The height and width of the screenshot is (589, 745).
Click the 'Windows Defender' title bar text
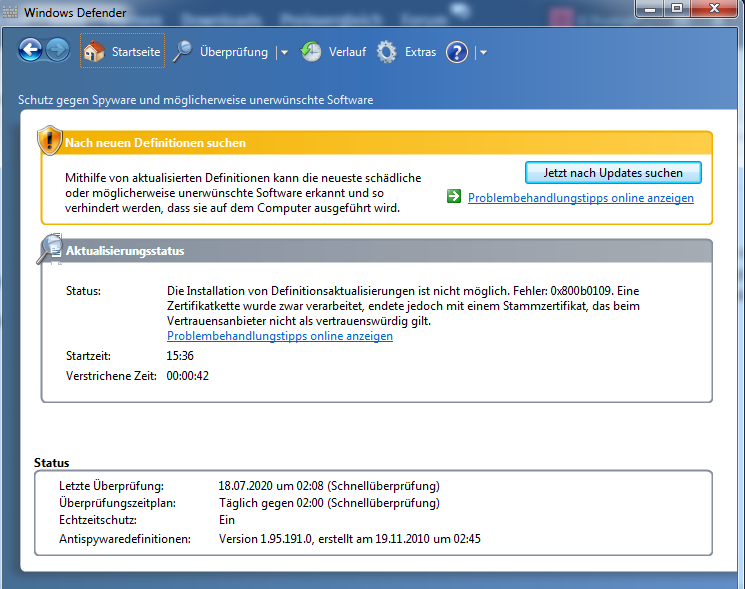point(75,12)
